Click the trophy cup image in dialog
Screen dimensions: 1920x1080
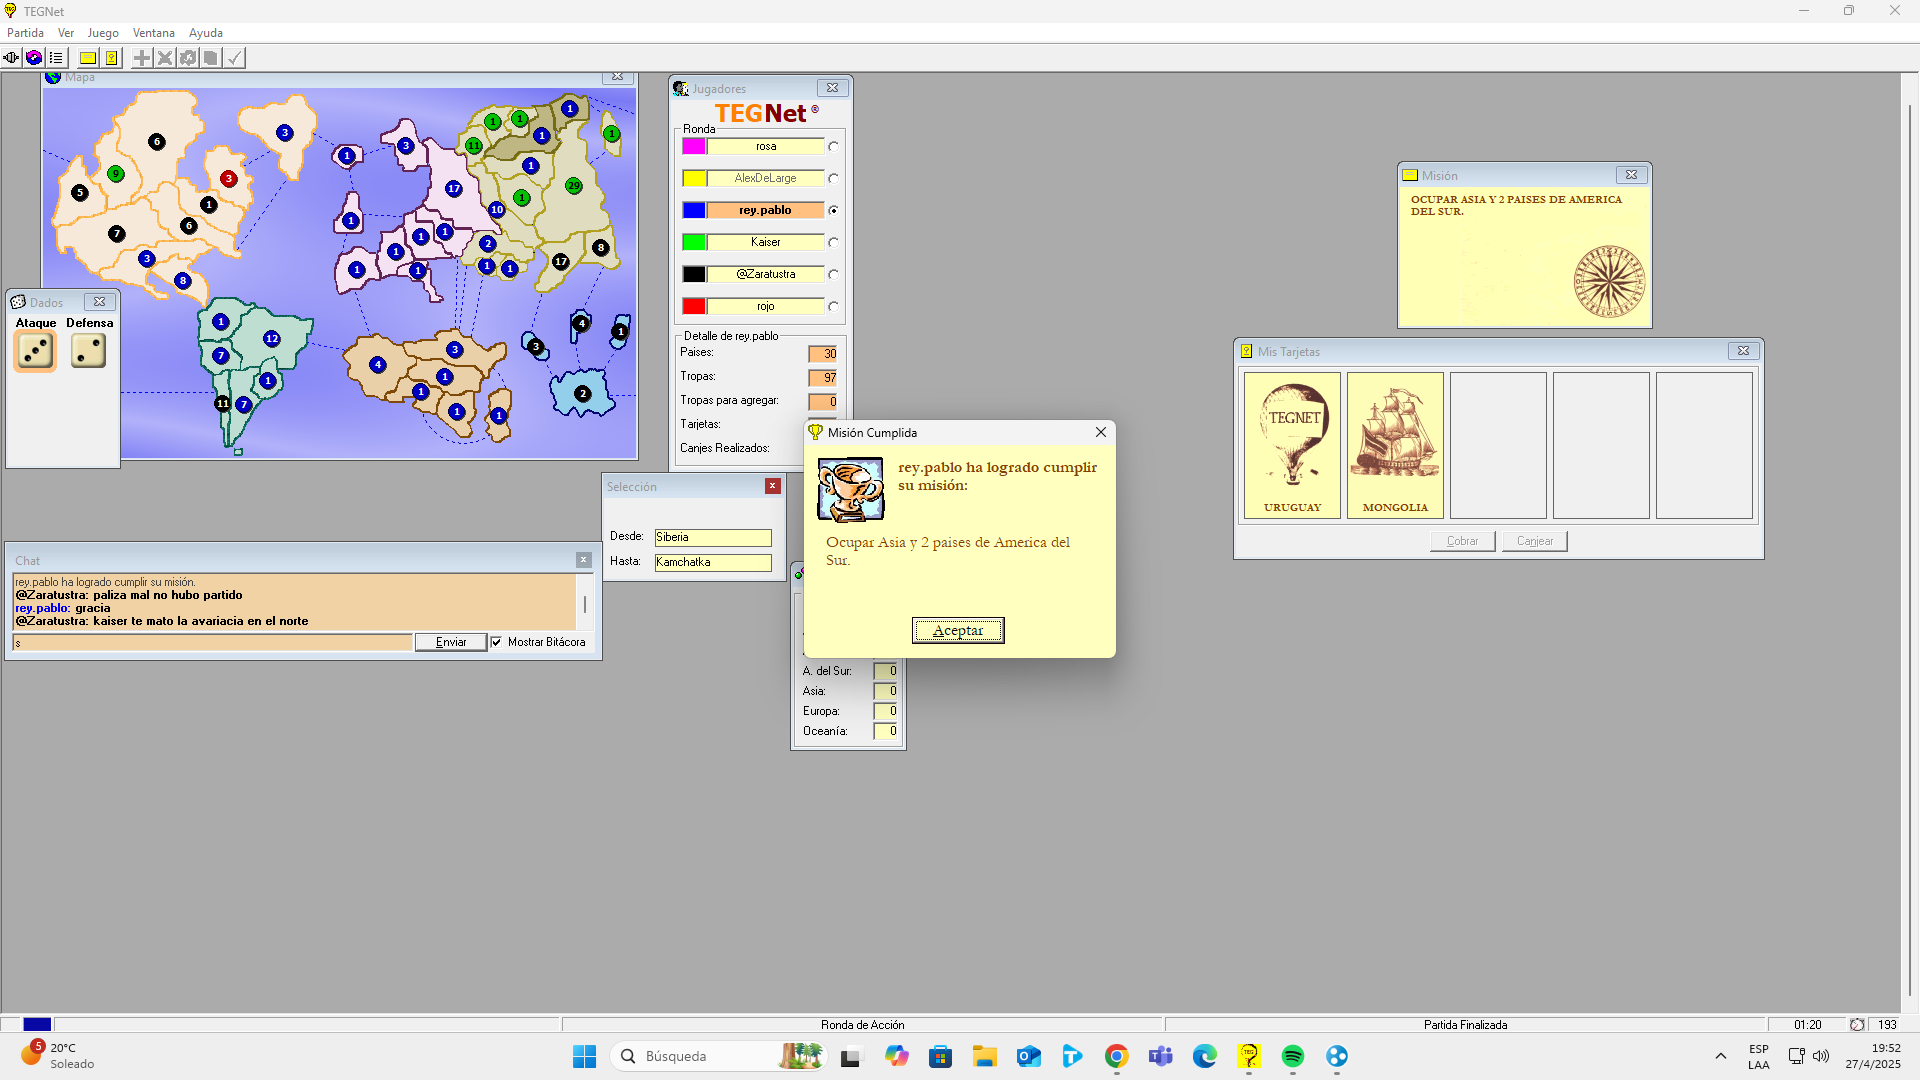(x=850, y=489)
